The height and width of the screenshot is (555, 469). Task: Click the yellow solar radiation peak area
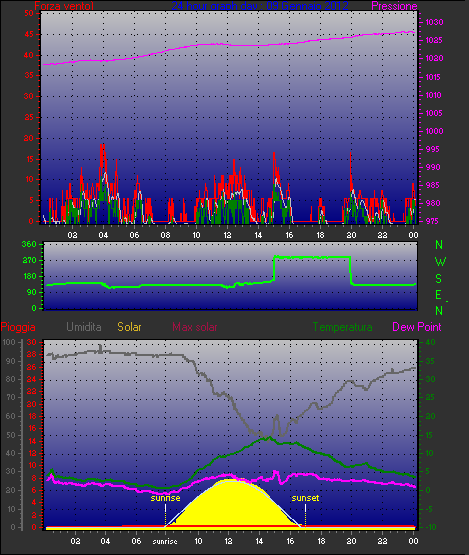pyautogui.click(x=231, y=503)
